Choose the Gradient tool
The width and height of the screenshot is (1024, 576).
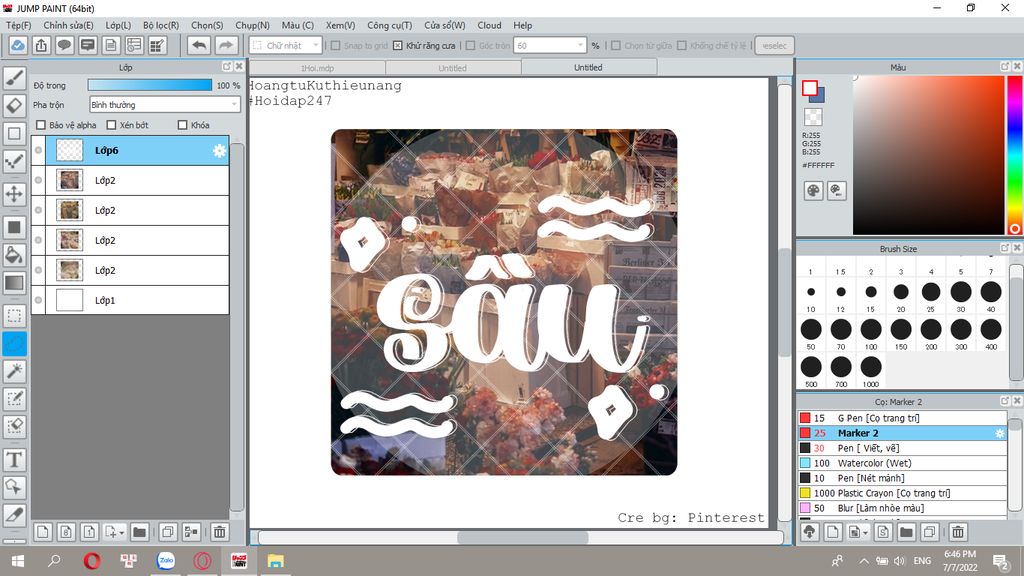click(x=14, y=283)
